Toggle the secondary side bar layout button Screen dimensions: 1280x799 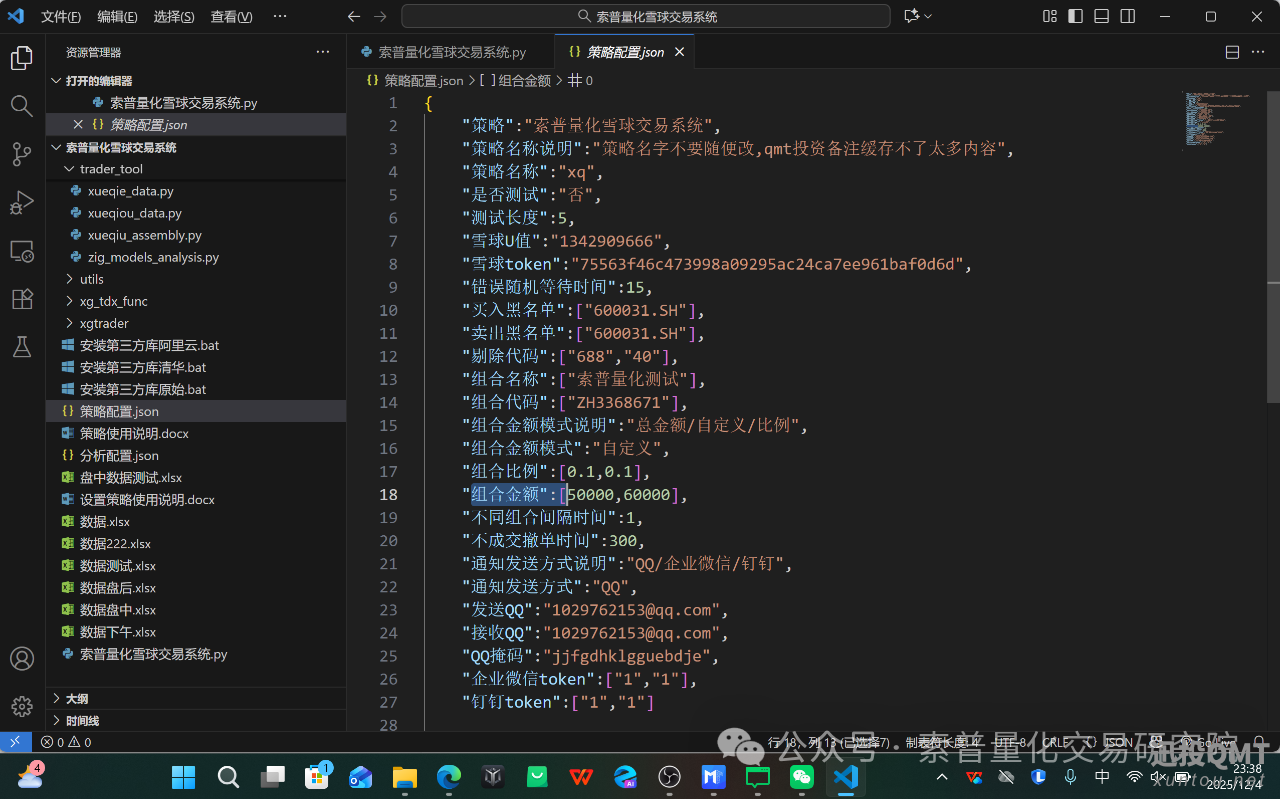pyautogui.click(x=1128, y=16)
